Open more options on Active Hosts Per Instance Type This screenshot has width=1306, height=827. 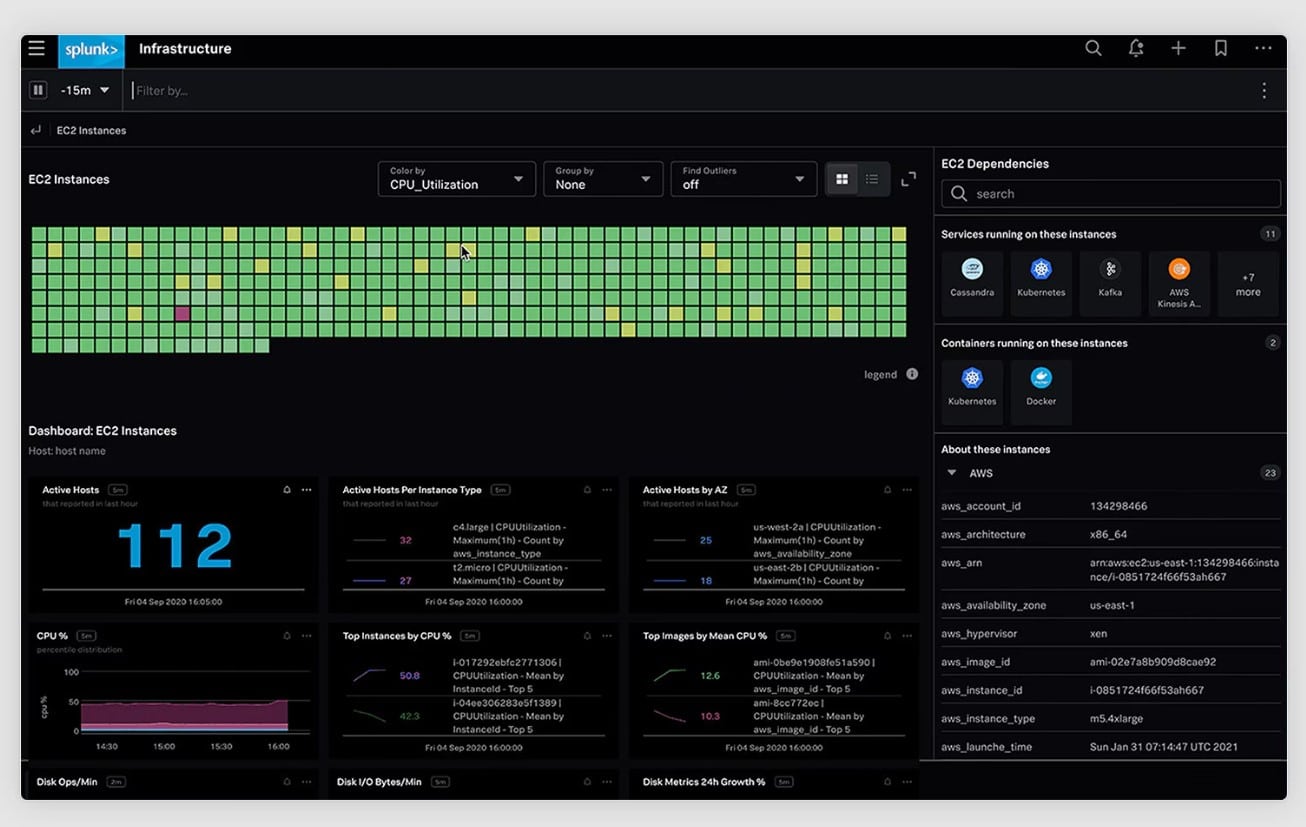(607, 490)
